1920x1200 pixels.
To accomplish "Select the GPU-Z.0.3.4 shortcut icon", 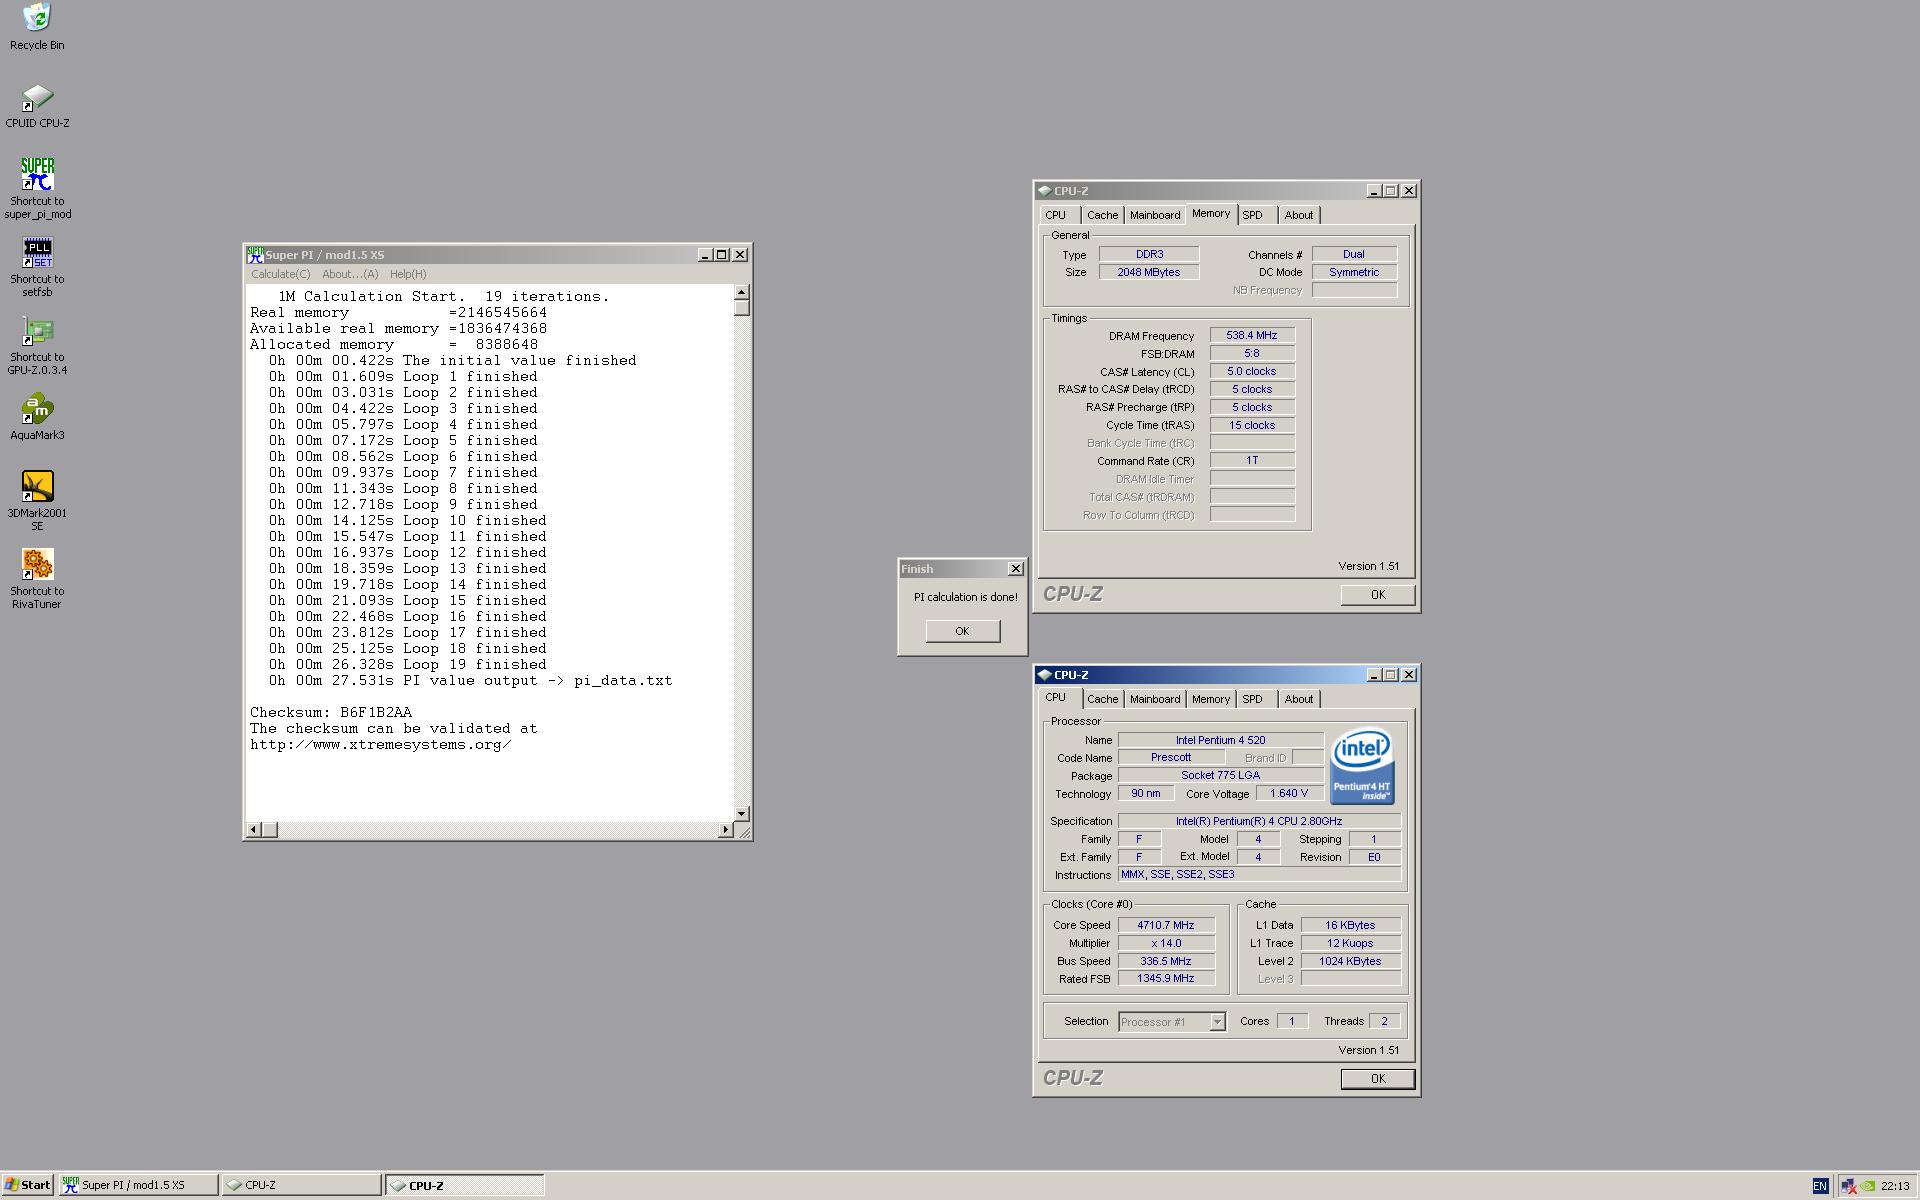I will click(37, 346).
